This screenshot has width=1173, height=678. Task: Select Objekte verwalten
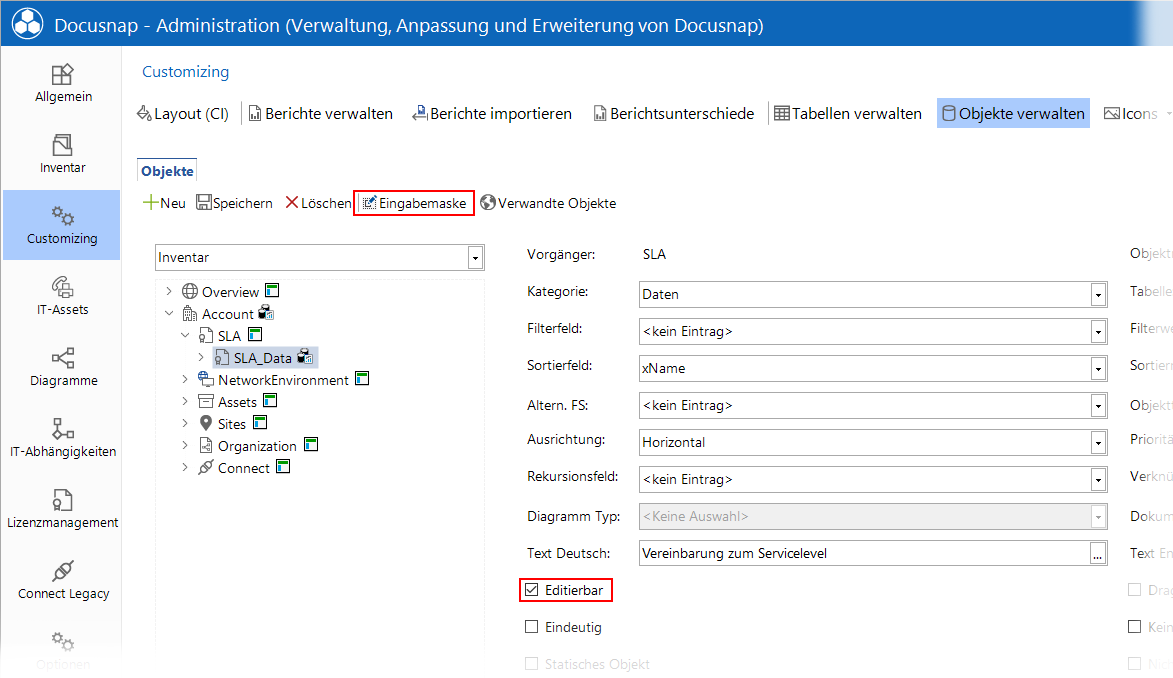click(1013, 114)
